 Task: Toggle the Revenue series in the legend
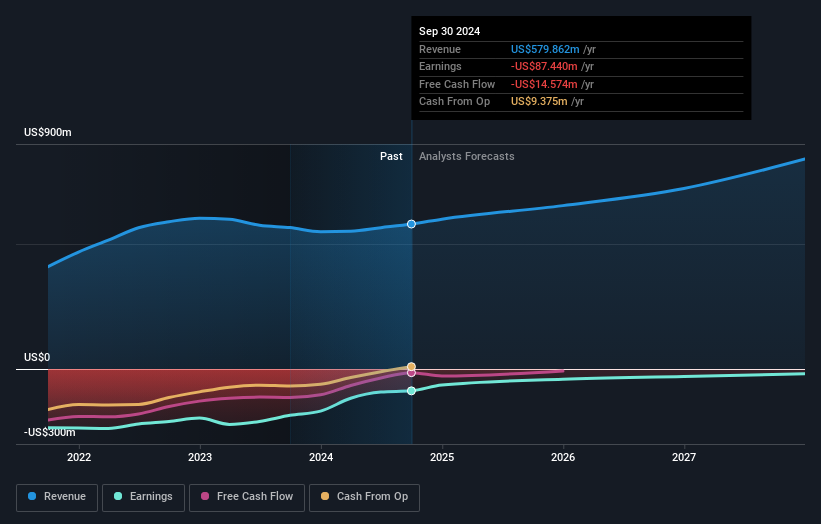57,497
